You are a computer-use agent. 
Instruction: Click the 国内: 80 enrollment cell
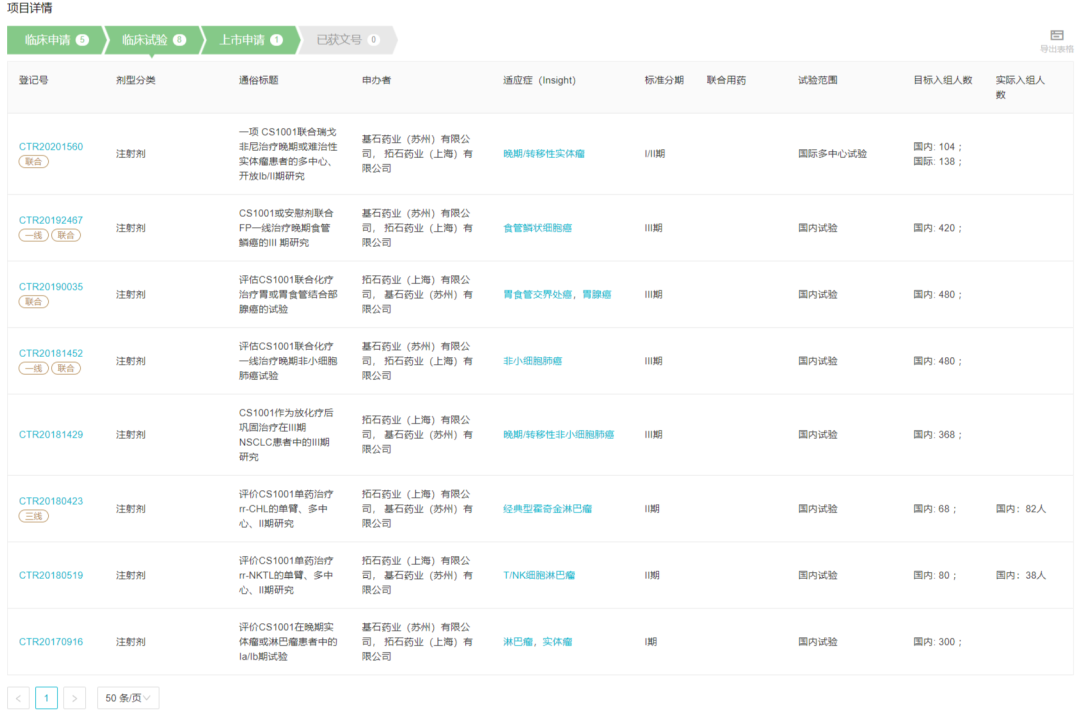(935, 575)
